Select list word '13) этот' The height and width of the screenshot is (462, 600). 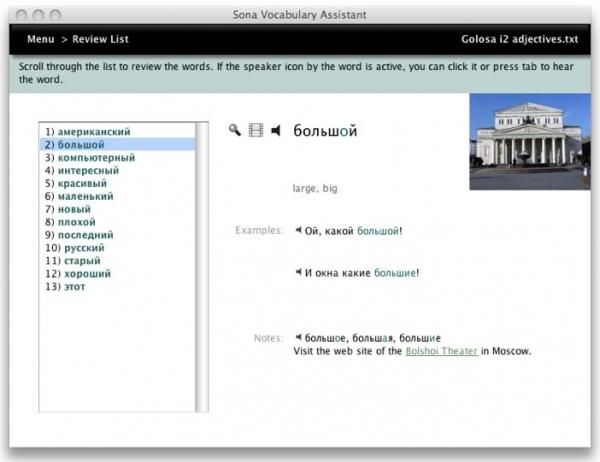[x=117, y=287]
